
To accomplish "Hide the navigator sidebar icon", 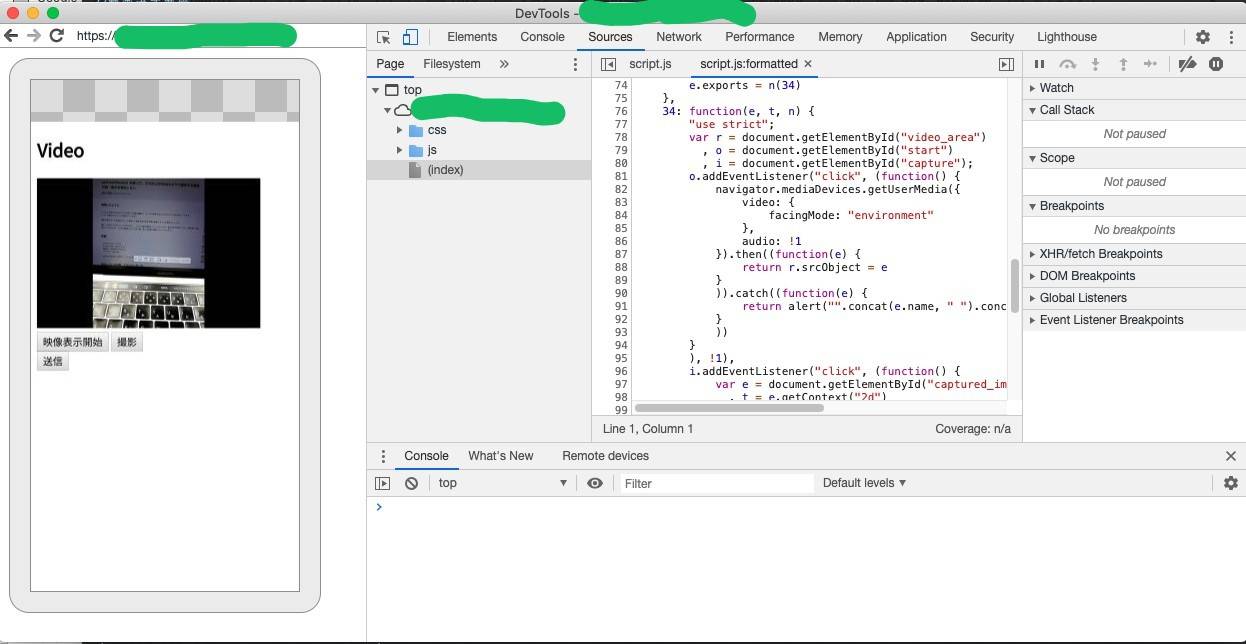I will pos(608,64).
